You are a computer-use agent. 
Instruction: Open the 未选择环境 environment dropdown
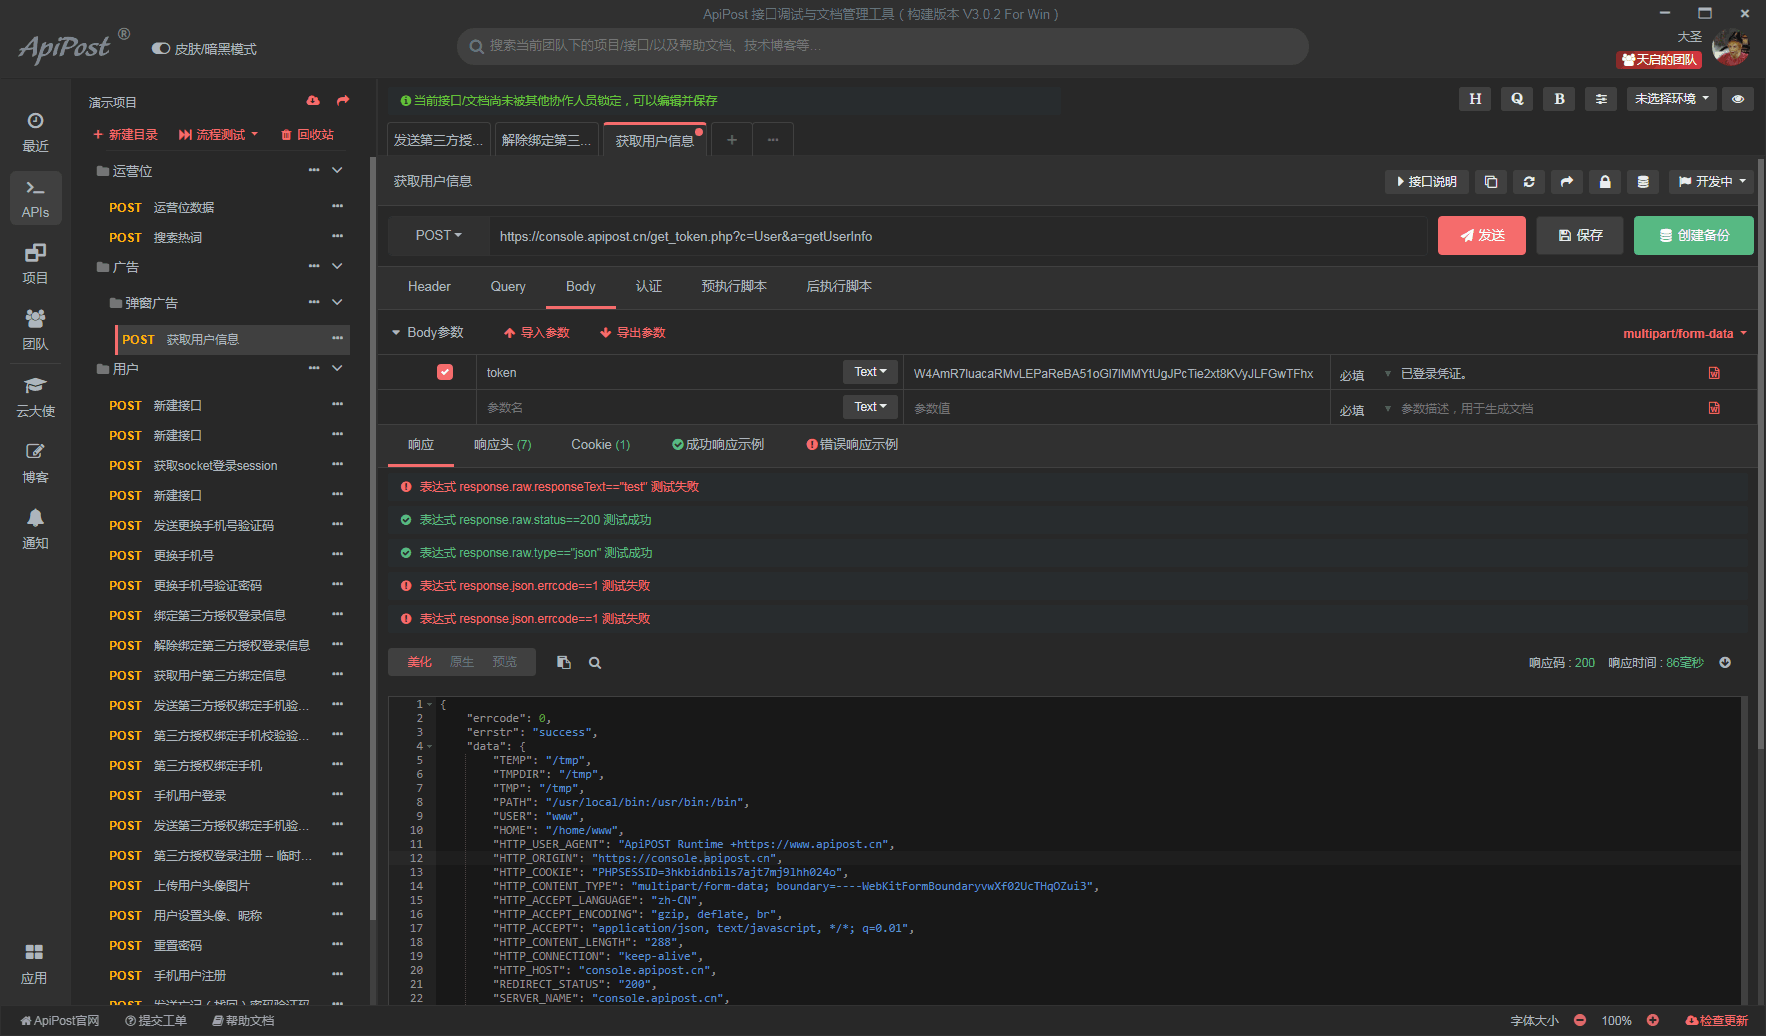1672,99
